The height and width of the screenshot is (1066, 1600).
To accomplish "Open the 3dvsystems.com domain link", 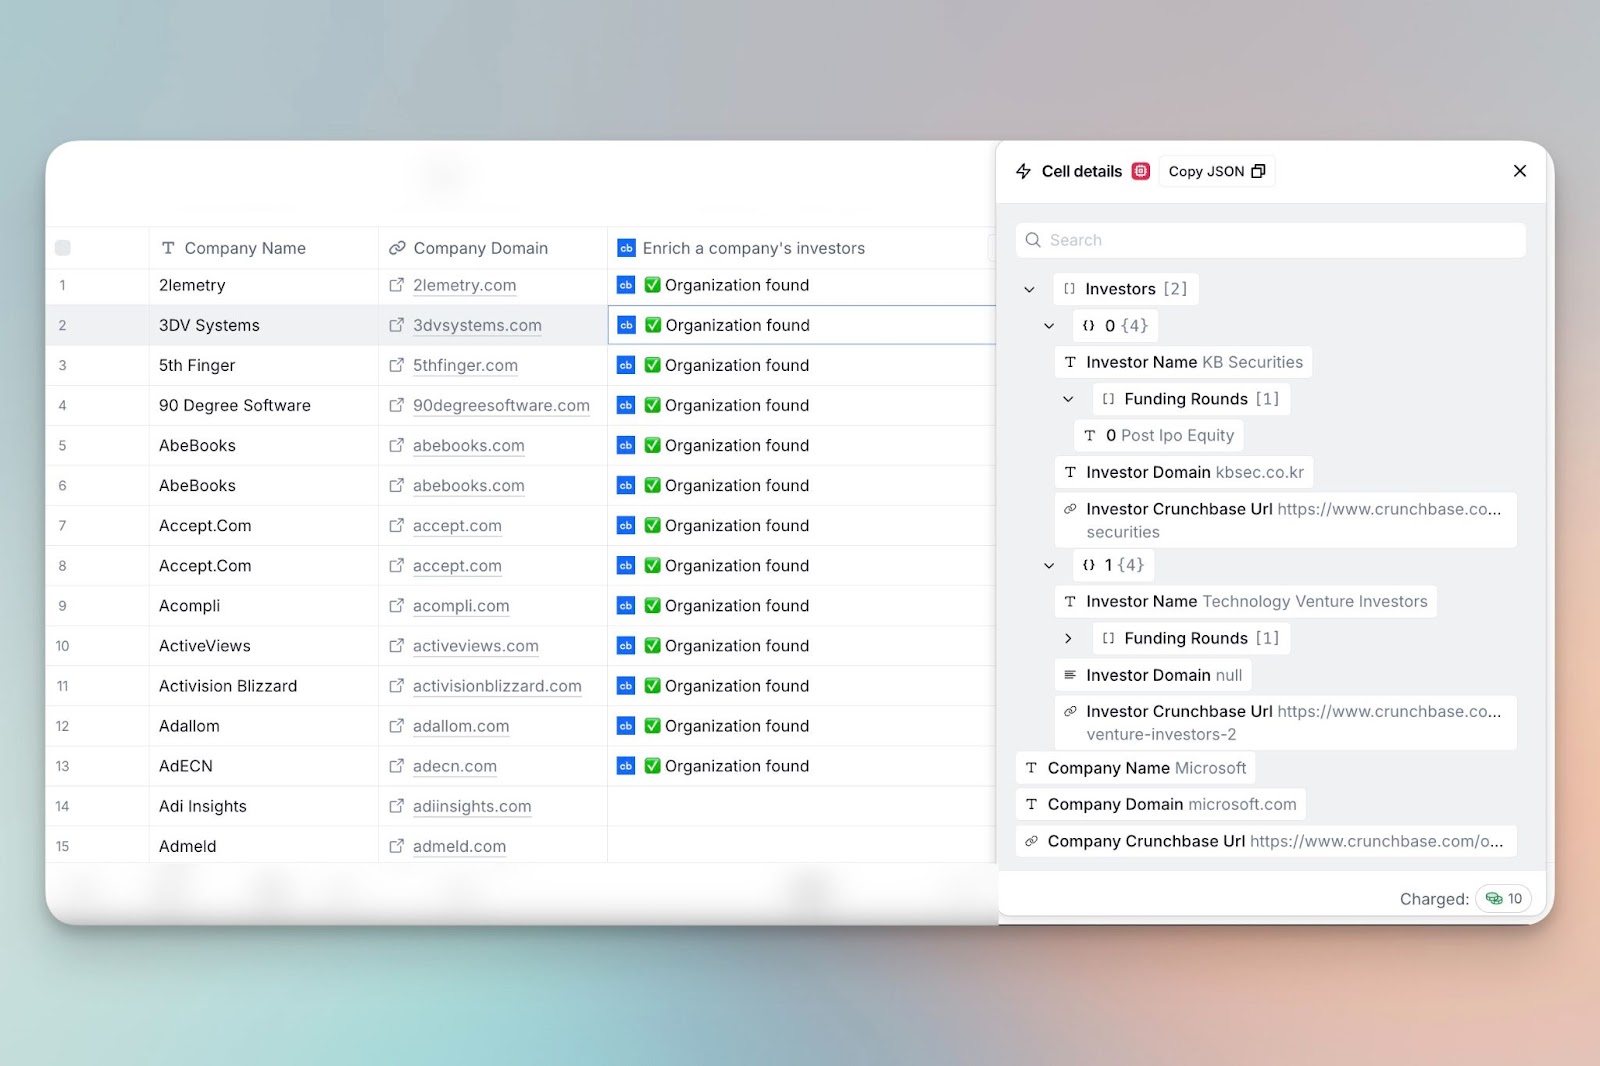I will (x=477, y=325).
